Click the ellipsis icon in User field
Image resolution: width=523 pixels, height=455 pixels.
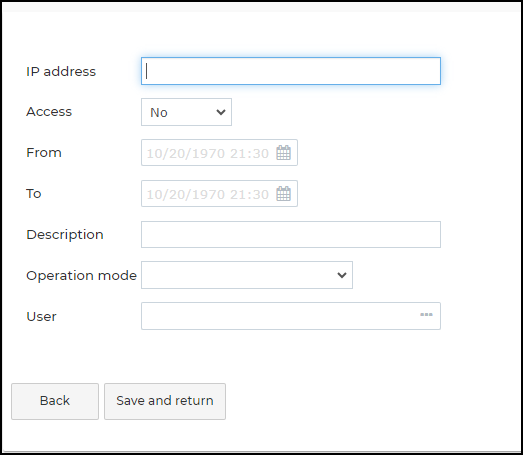pyautogui.click(x=426, y=315)
